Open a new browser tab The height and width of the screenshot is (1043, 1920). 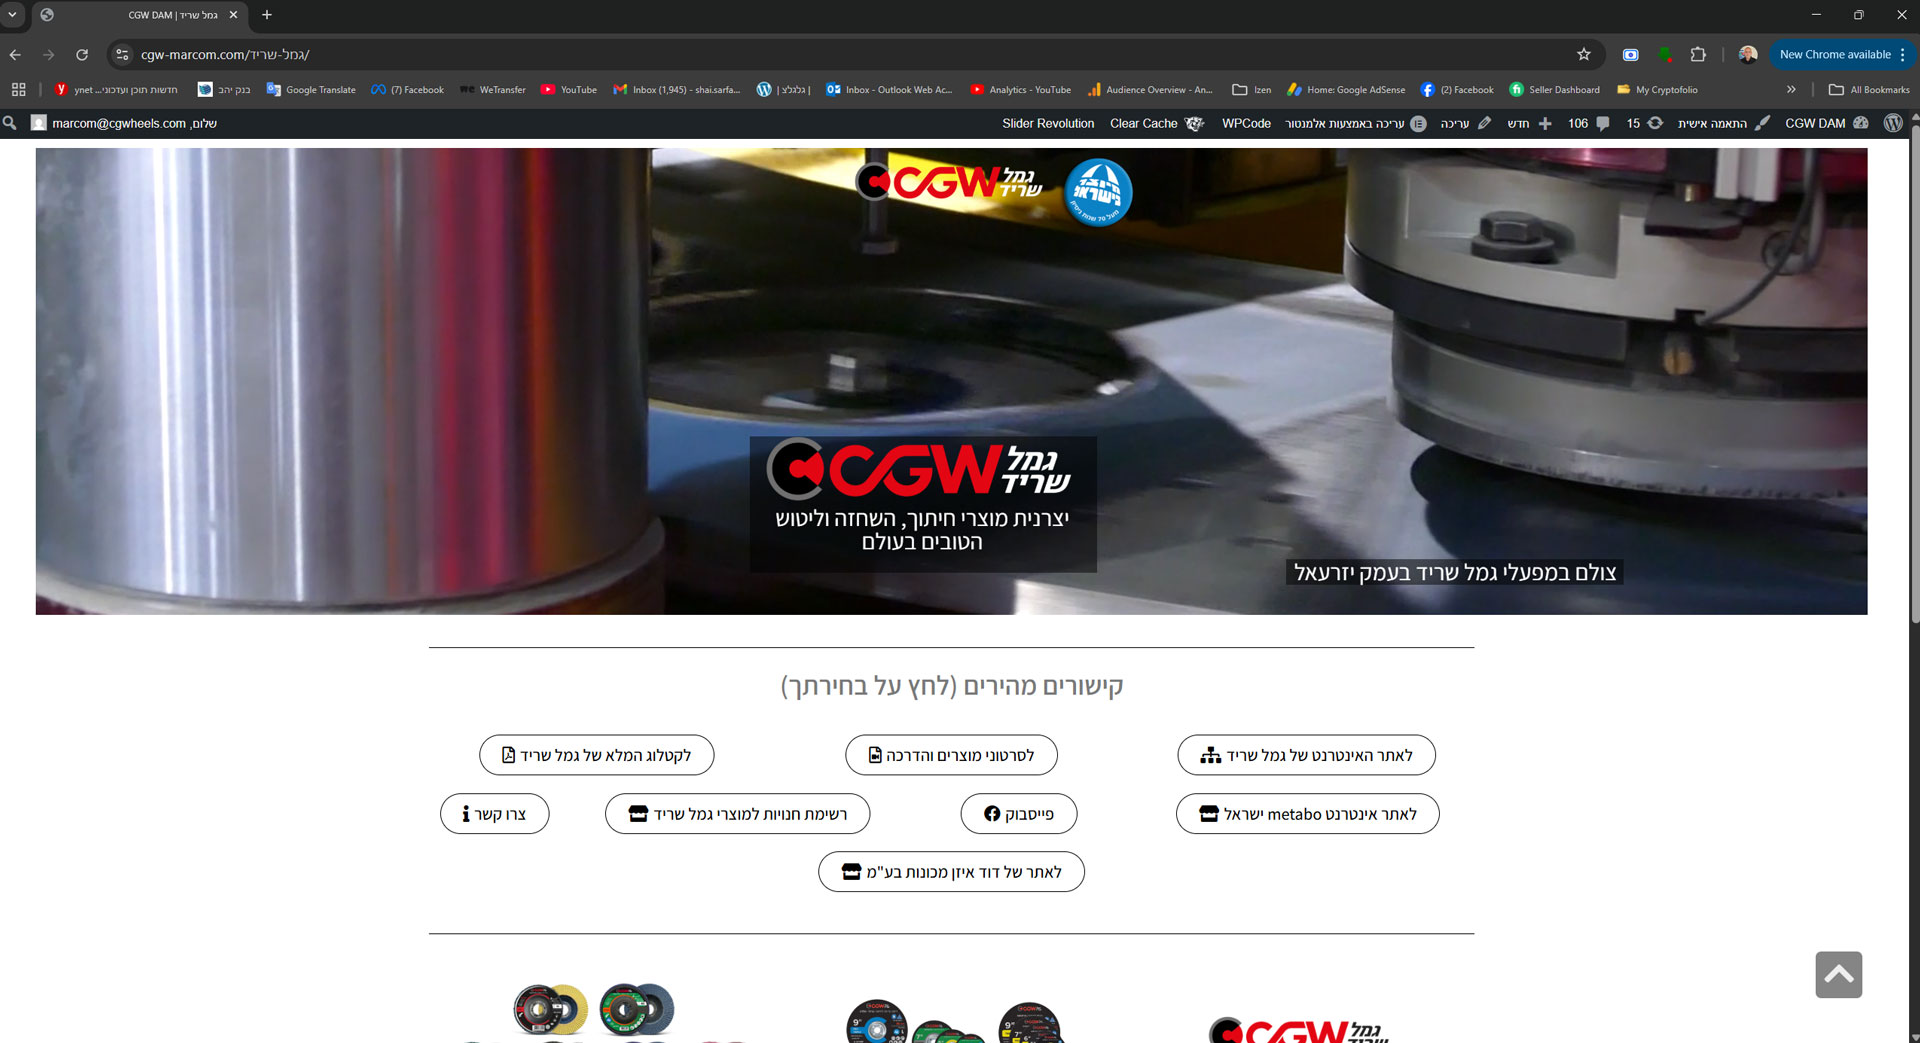[267, 15]
